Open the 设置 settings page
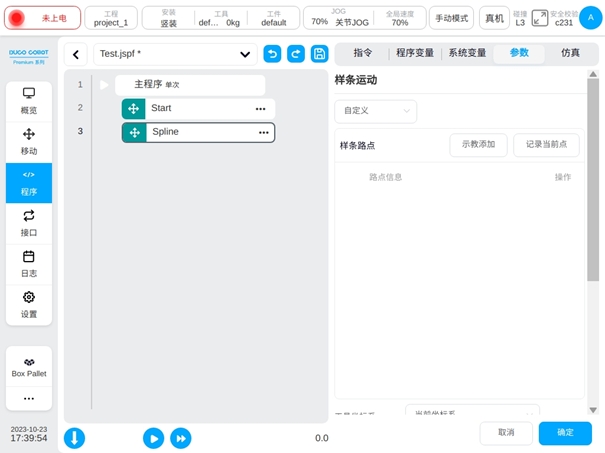Screen dimensions: 605x453 pos(29,304)
